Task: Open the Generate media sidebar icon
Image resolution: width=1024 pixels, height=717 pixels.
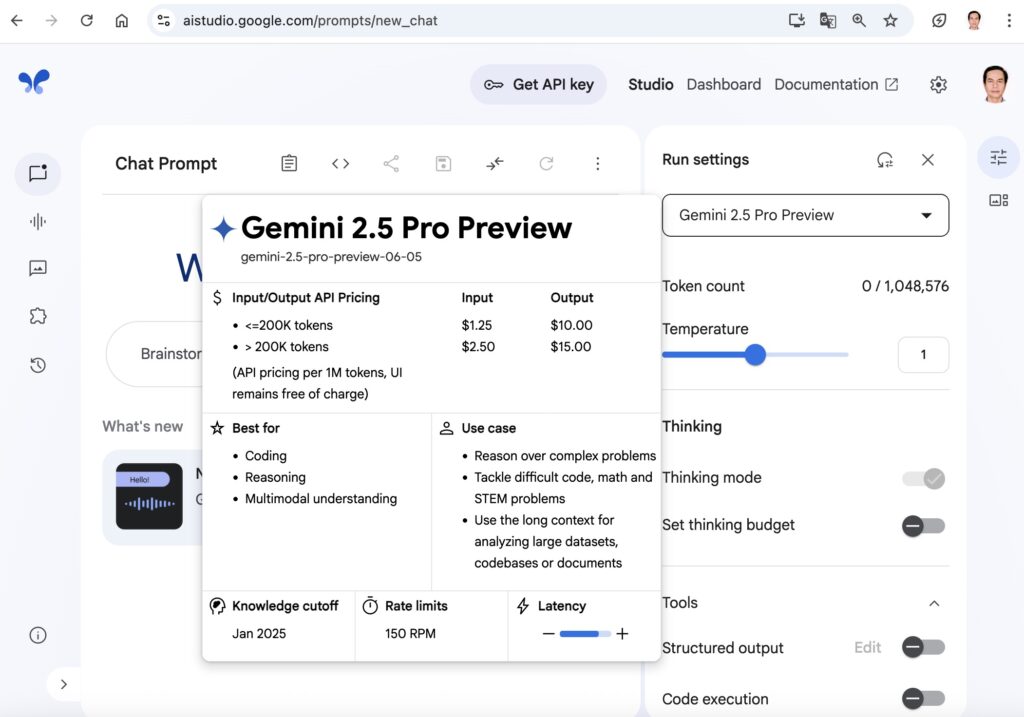Action: pos(38,268)
